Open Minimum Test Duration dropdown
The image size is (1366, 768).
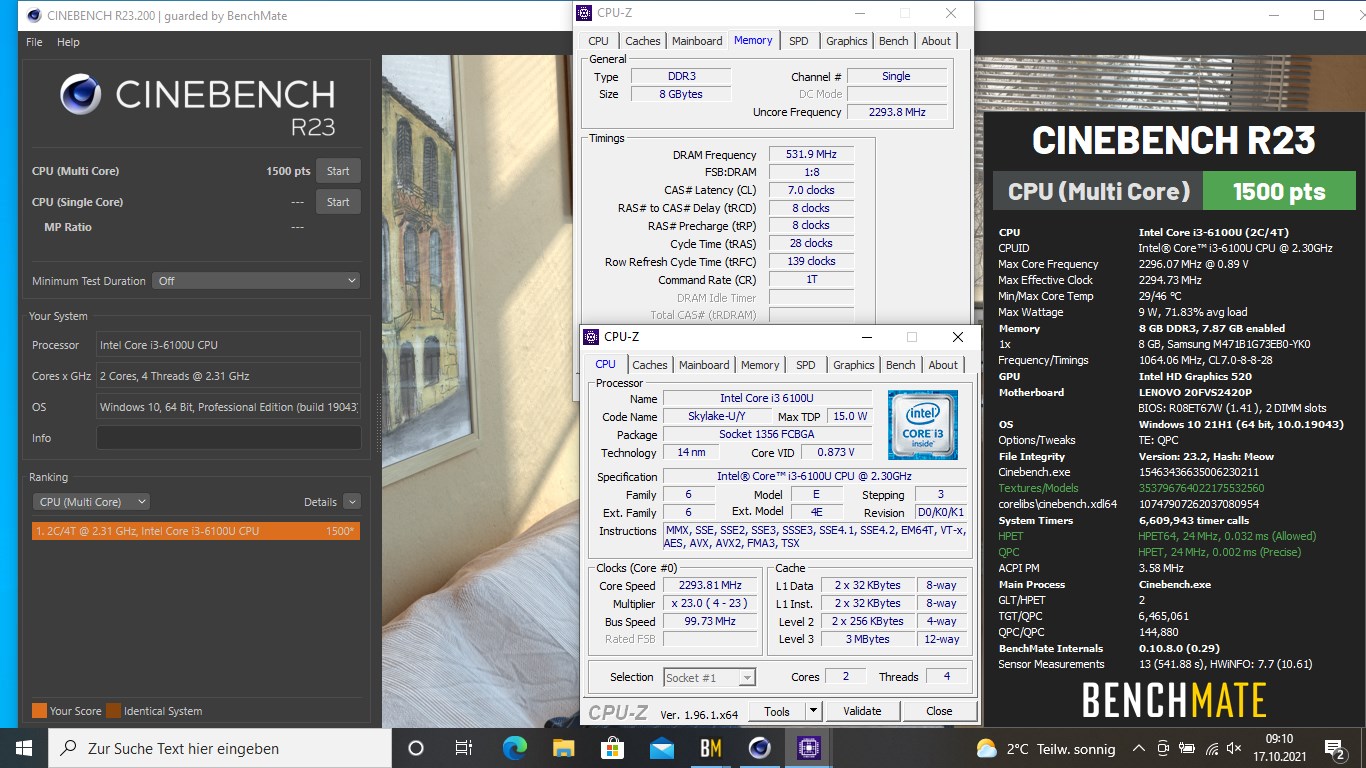[257, 281]
